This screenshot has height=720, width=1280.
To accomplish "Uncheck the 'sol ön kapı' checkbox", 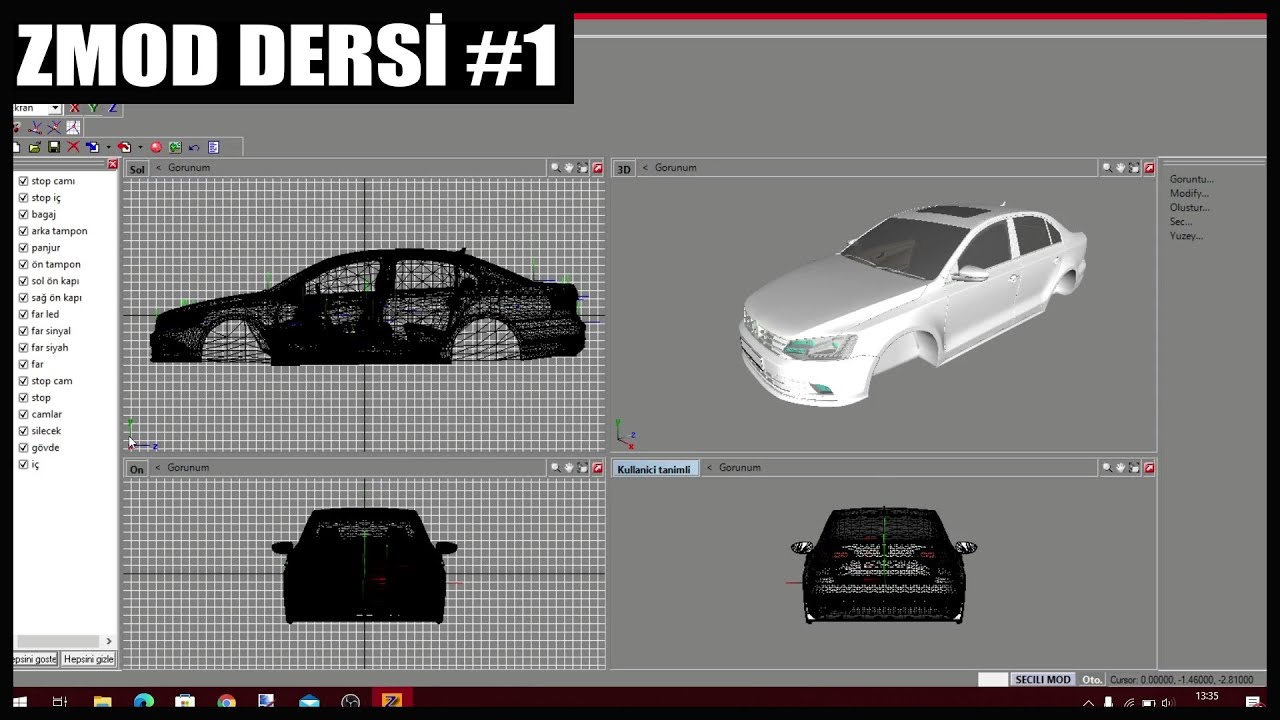I will coord(23,281).
